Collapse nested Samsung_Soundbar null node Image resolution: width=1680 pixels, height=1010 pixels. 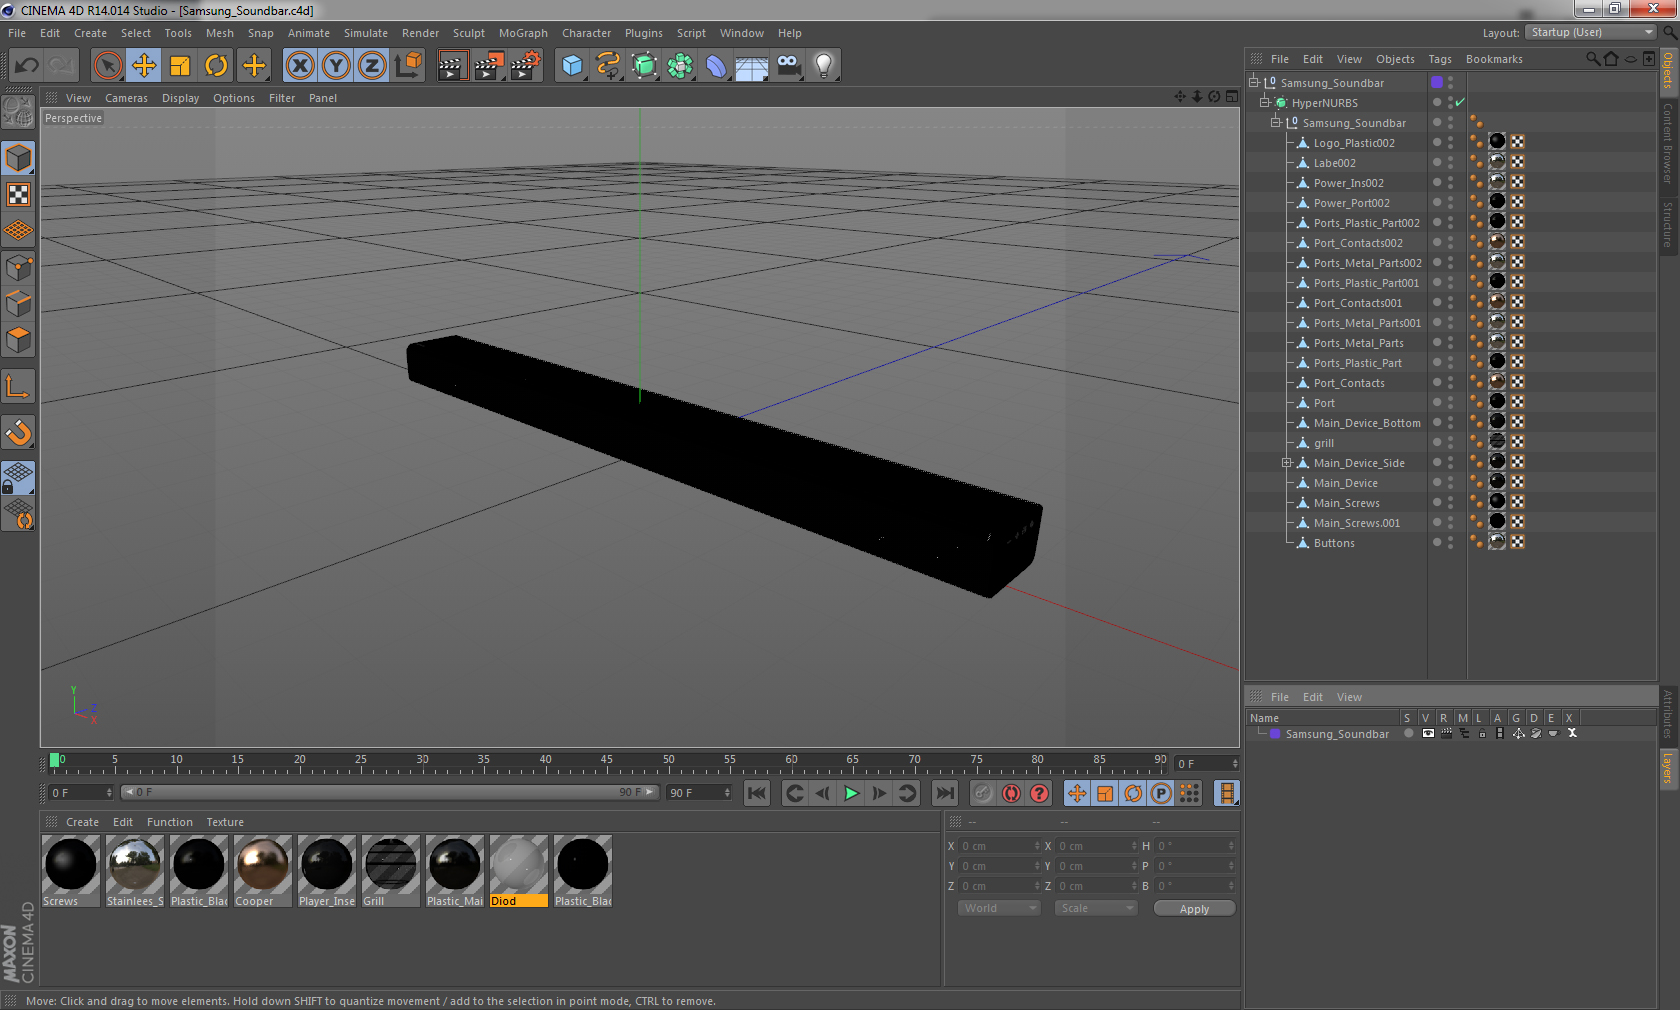pos(1275,122)
